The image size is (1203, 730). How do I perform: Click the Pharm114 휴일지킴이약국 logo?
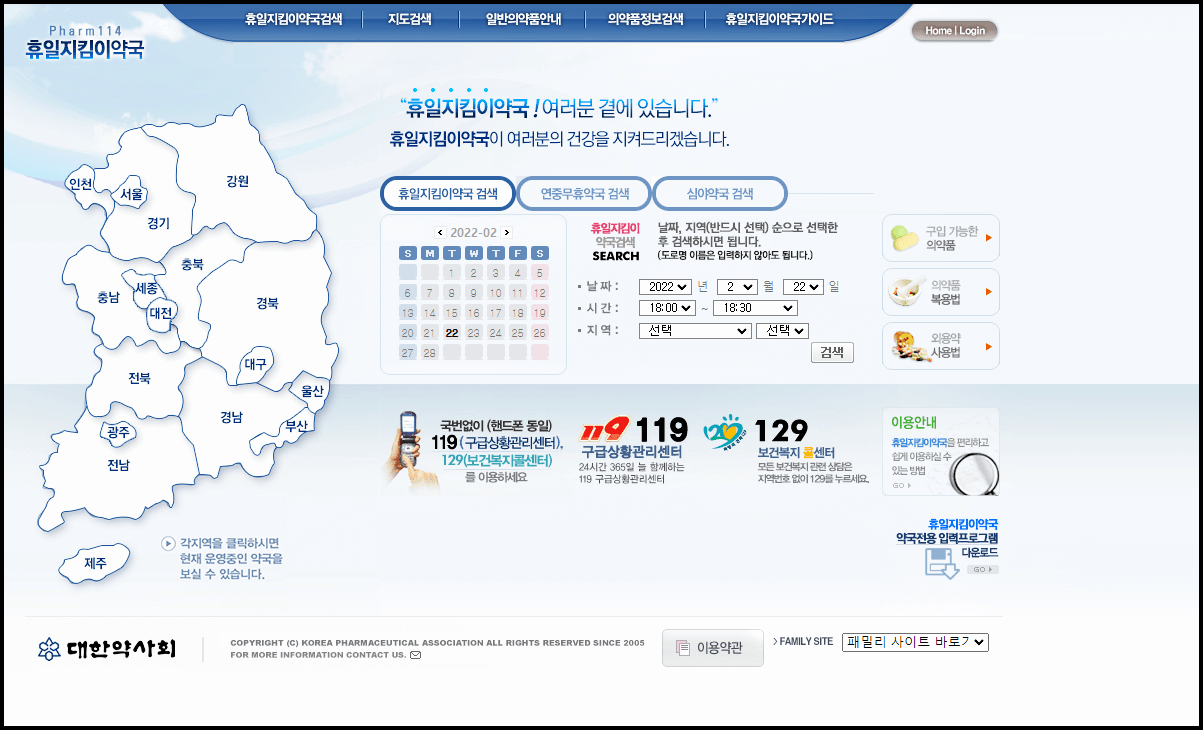(84, 43)
